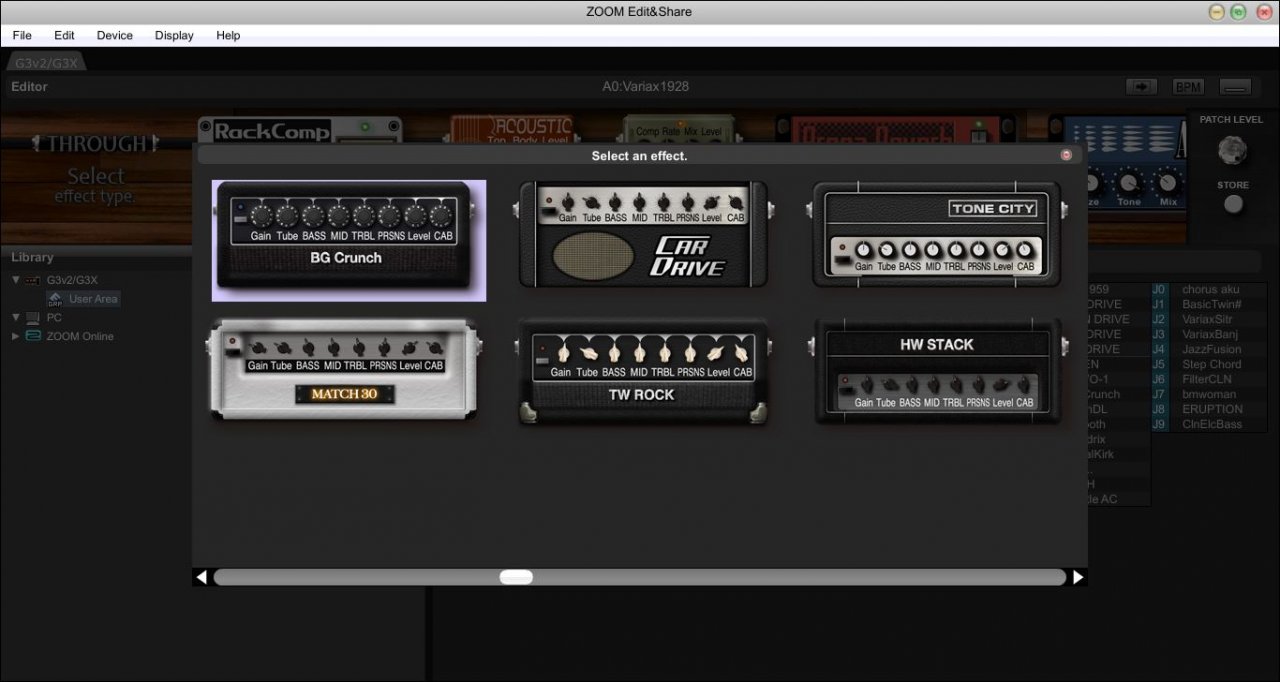
Task: Click the MID knob on Car Drive
Action: click(x=639, y=201)
